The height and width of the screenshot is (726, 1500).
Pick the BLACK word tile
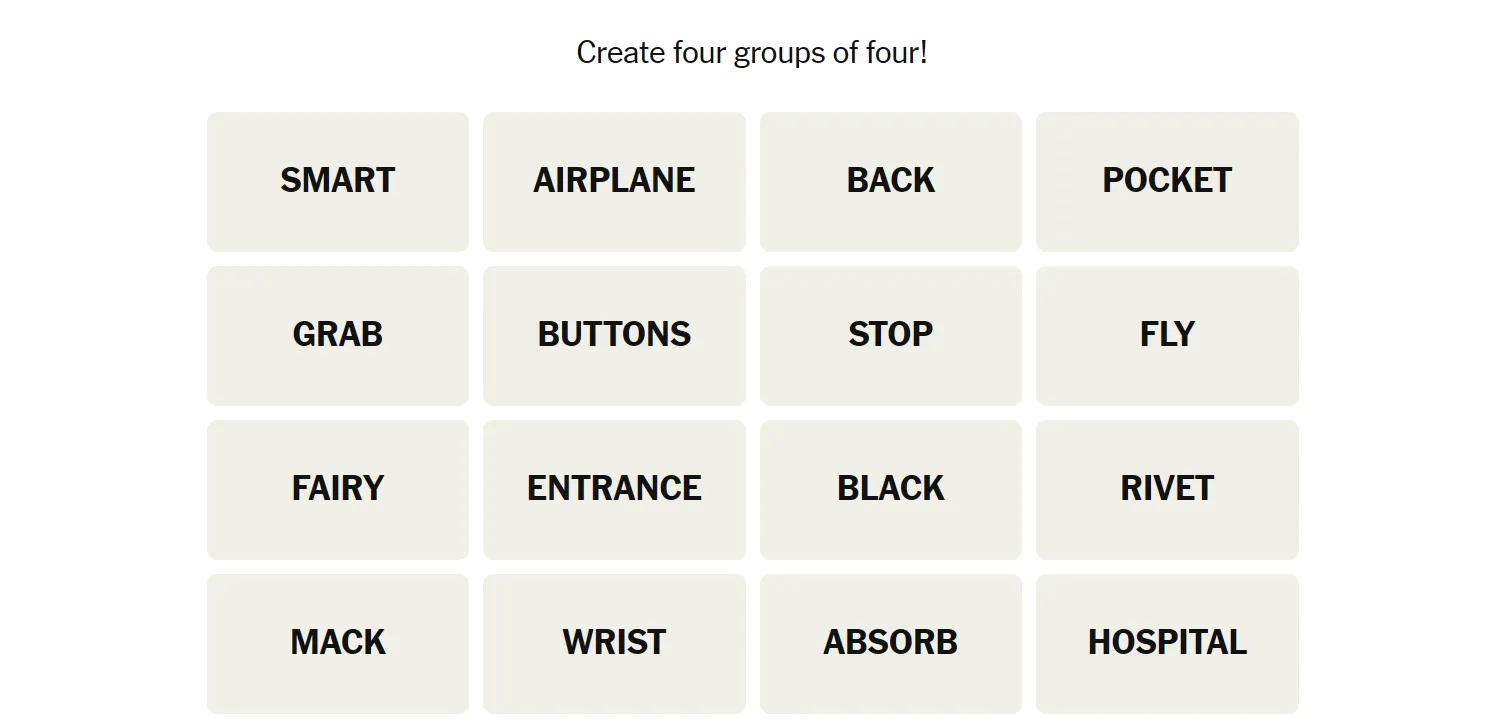(x=891, y=489)
